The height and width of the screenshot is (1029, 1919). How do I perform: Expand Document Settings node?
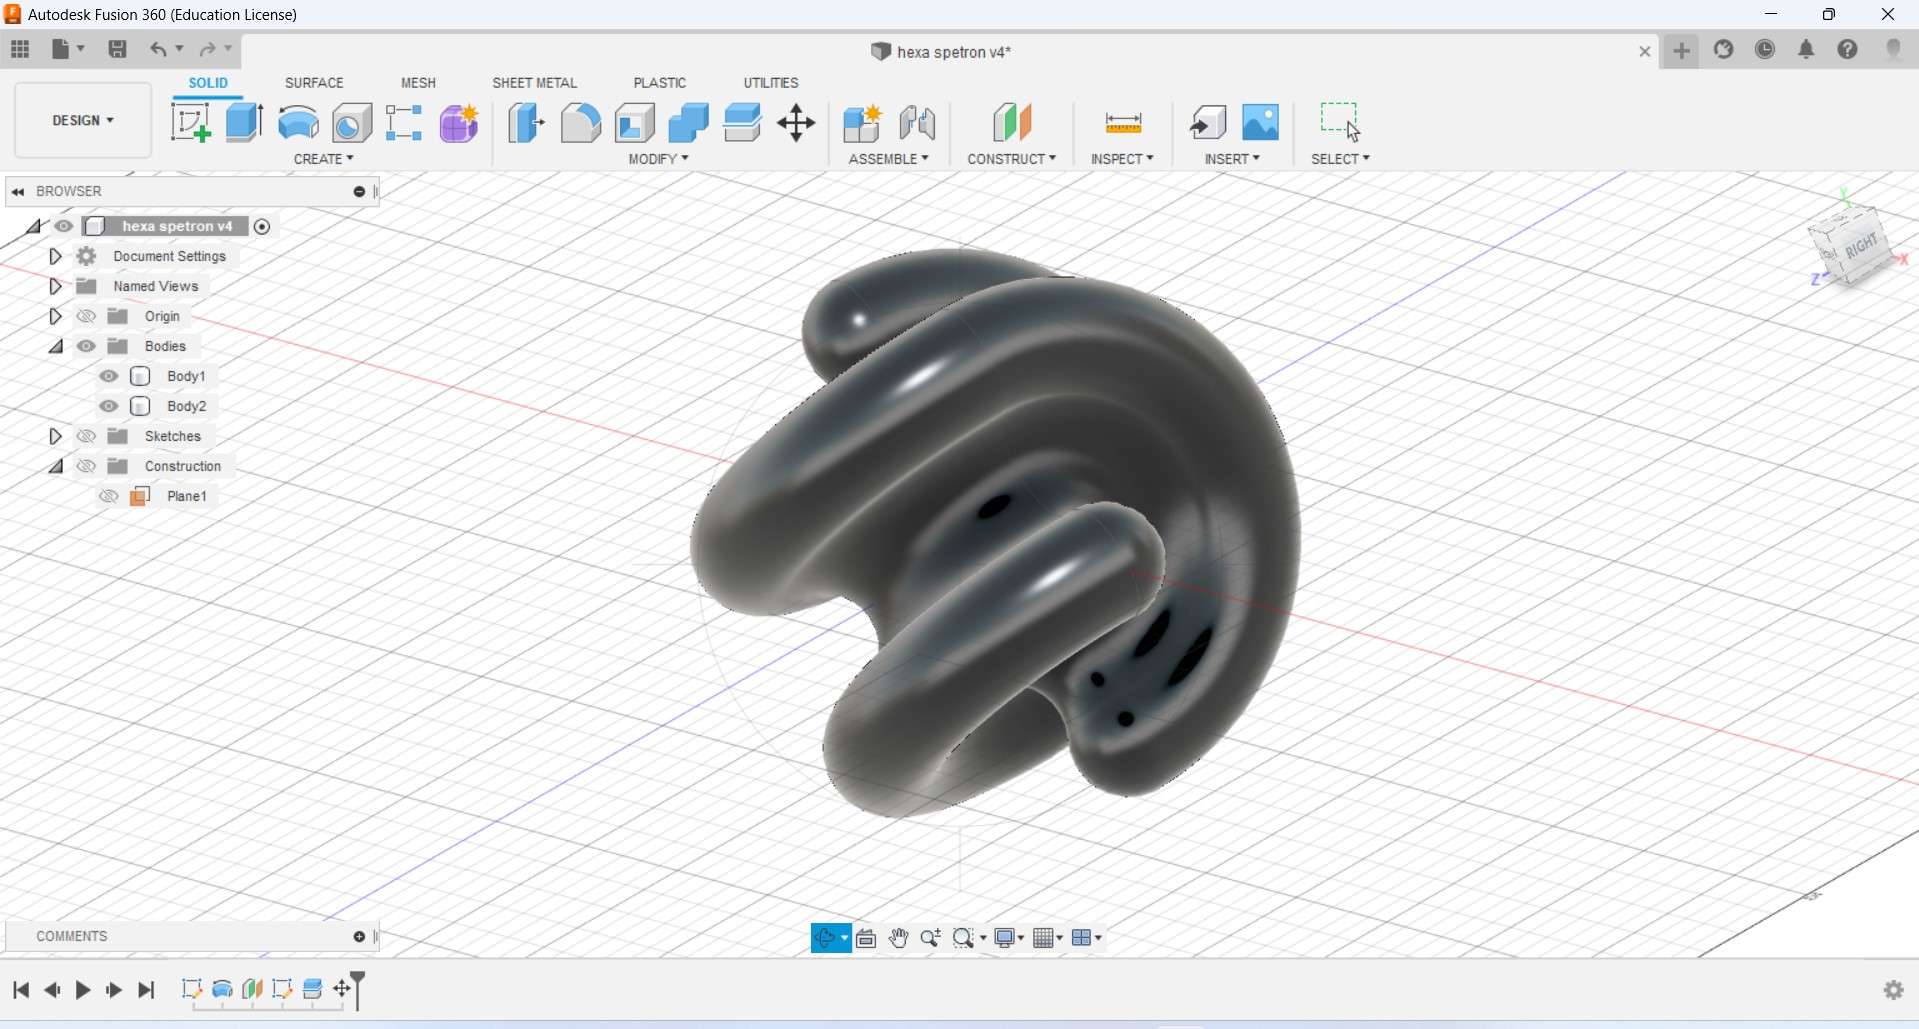coord(56,256)
